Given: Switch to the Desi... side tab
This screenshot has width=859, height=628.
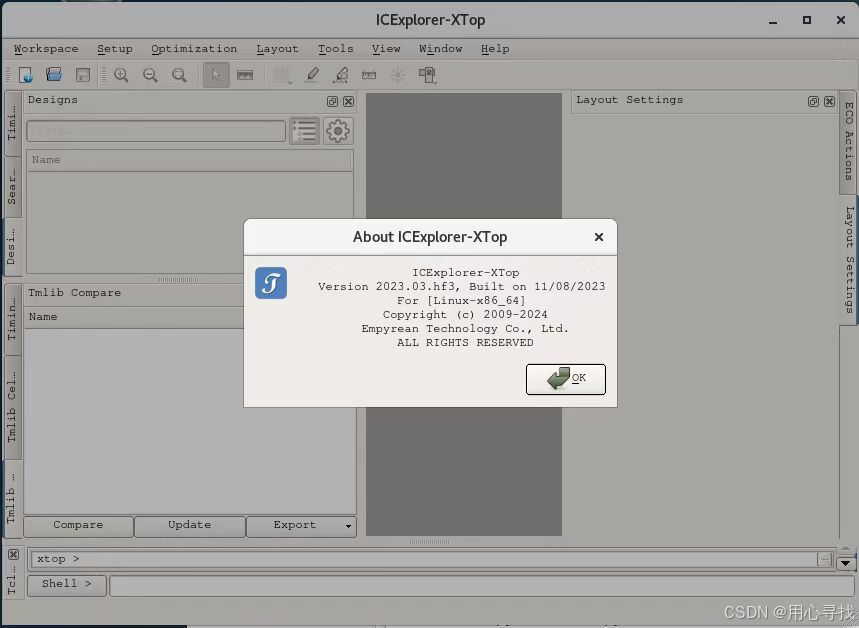Looking at the screenshot, I should pos(12,247).
